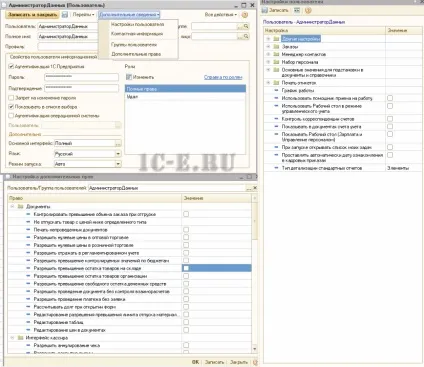Select the row Рассчитывать долг при открытии форм
424x367 pixels.
coord(130,307)
